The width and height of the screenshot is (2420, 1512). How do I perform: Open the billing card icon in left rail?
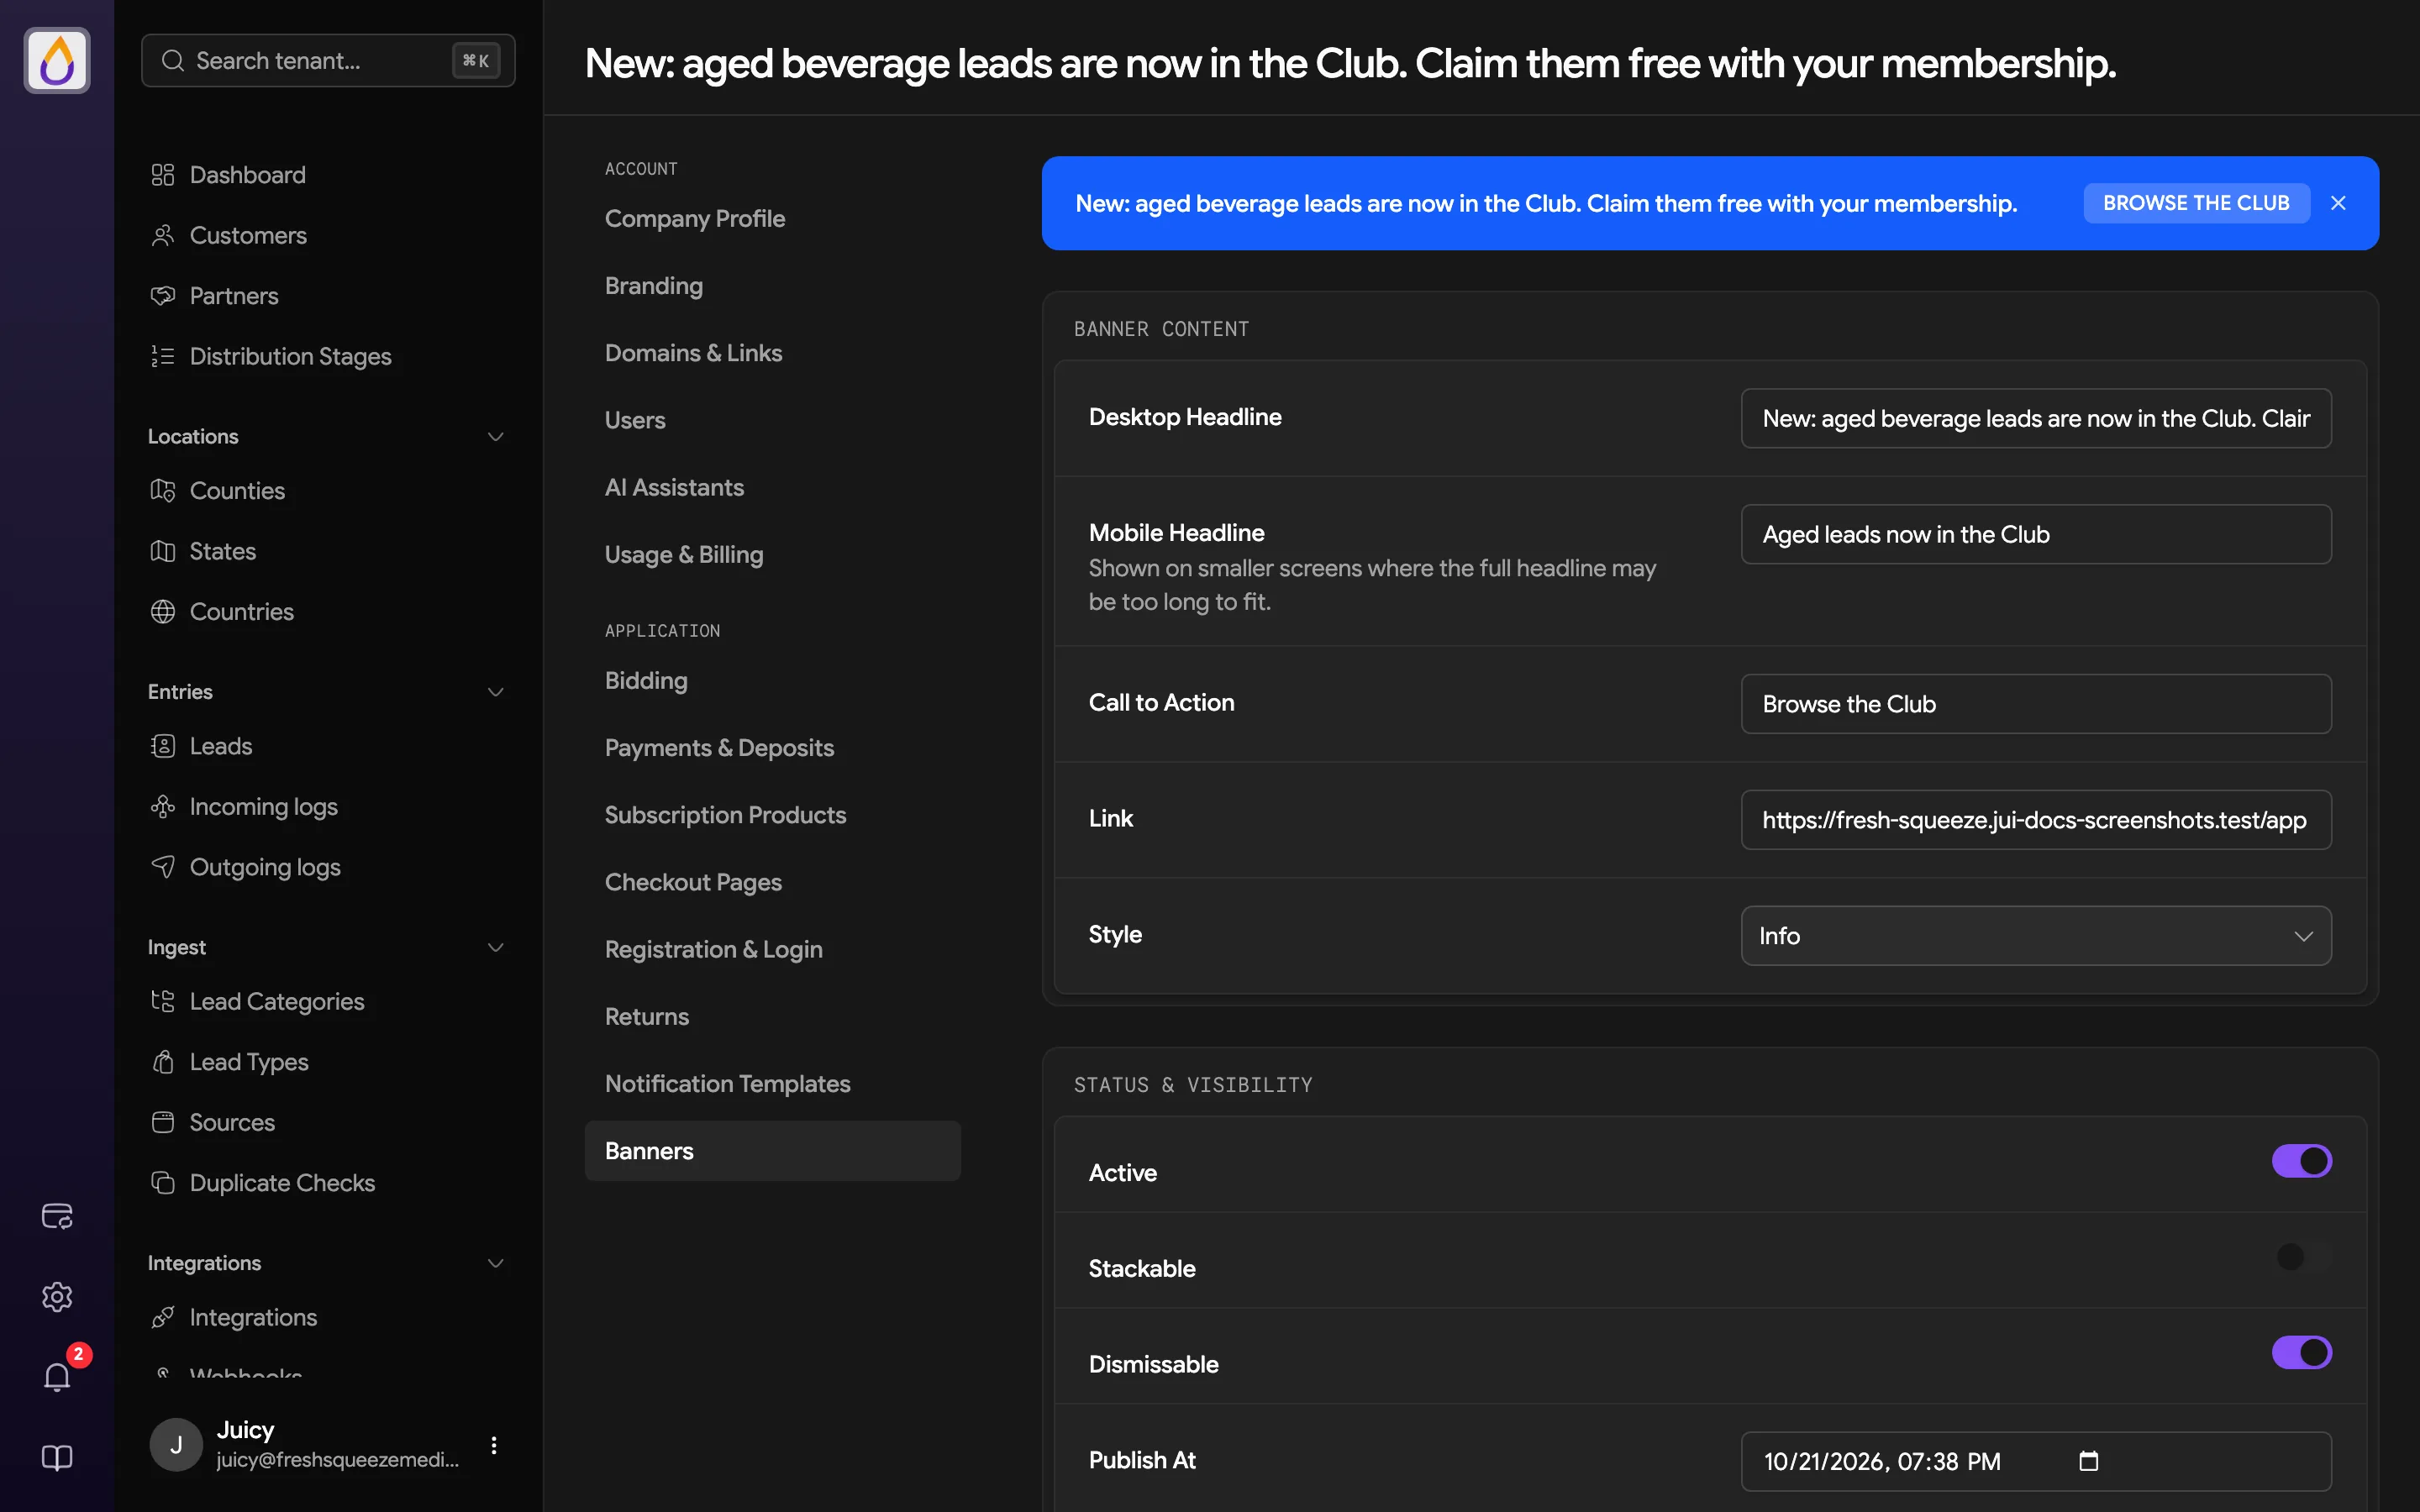[x=57, y=1216]
